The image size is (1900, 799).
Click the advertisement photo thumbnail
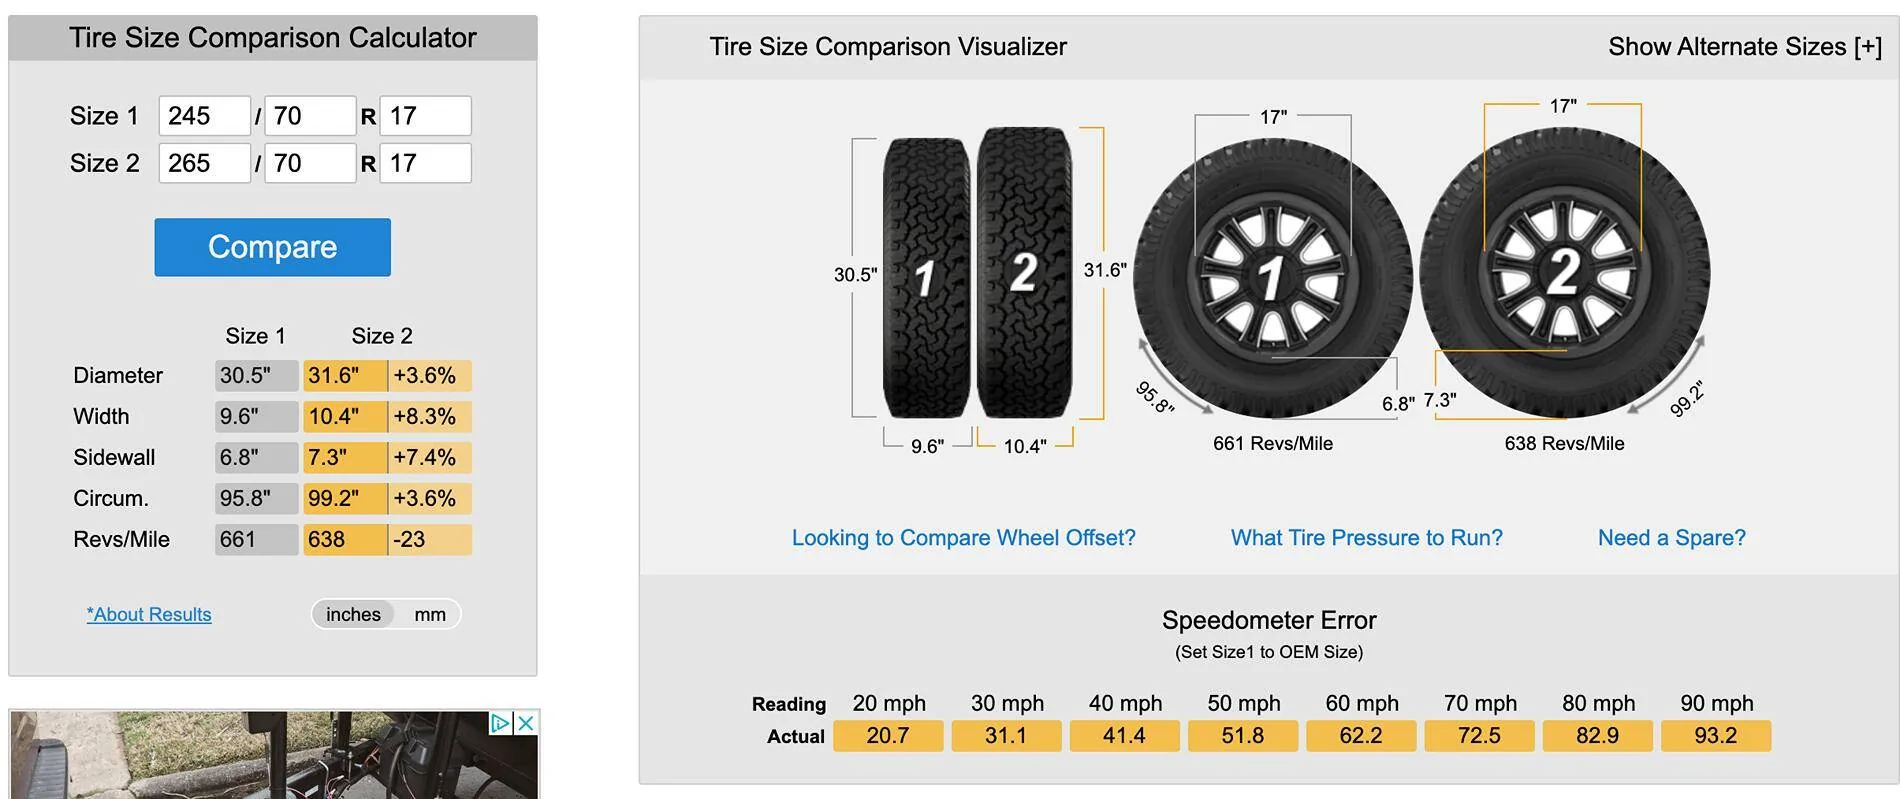250,760
